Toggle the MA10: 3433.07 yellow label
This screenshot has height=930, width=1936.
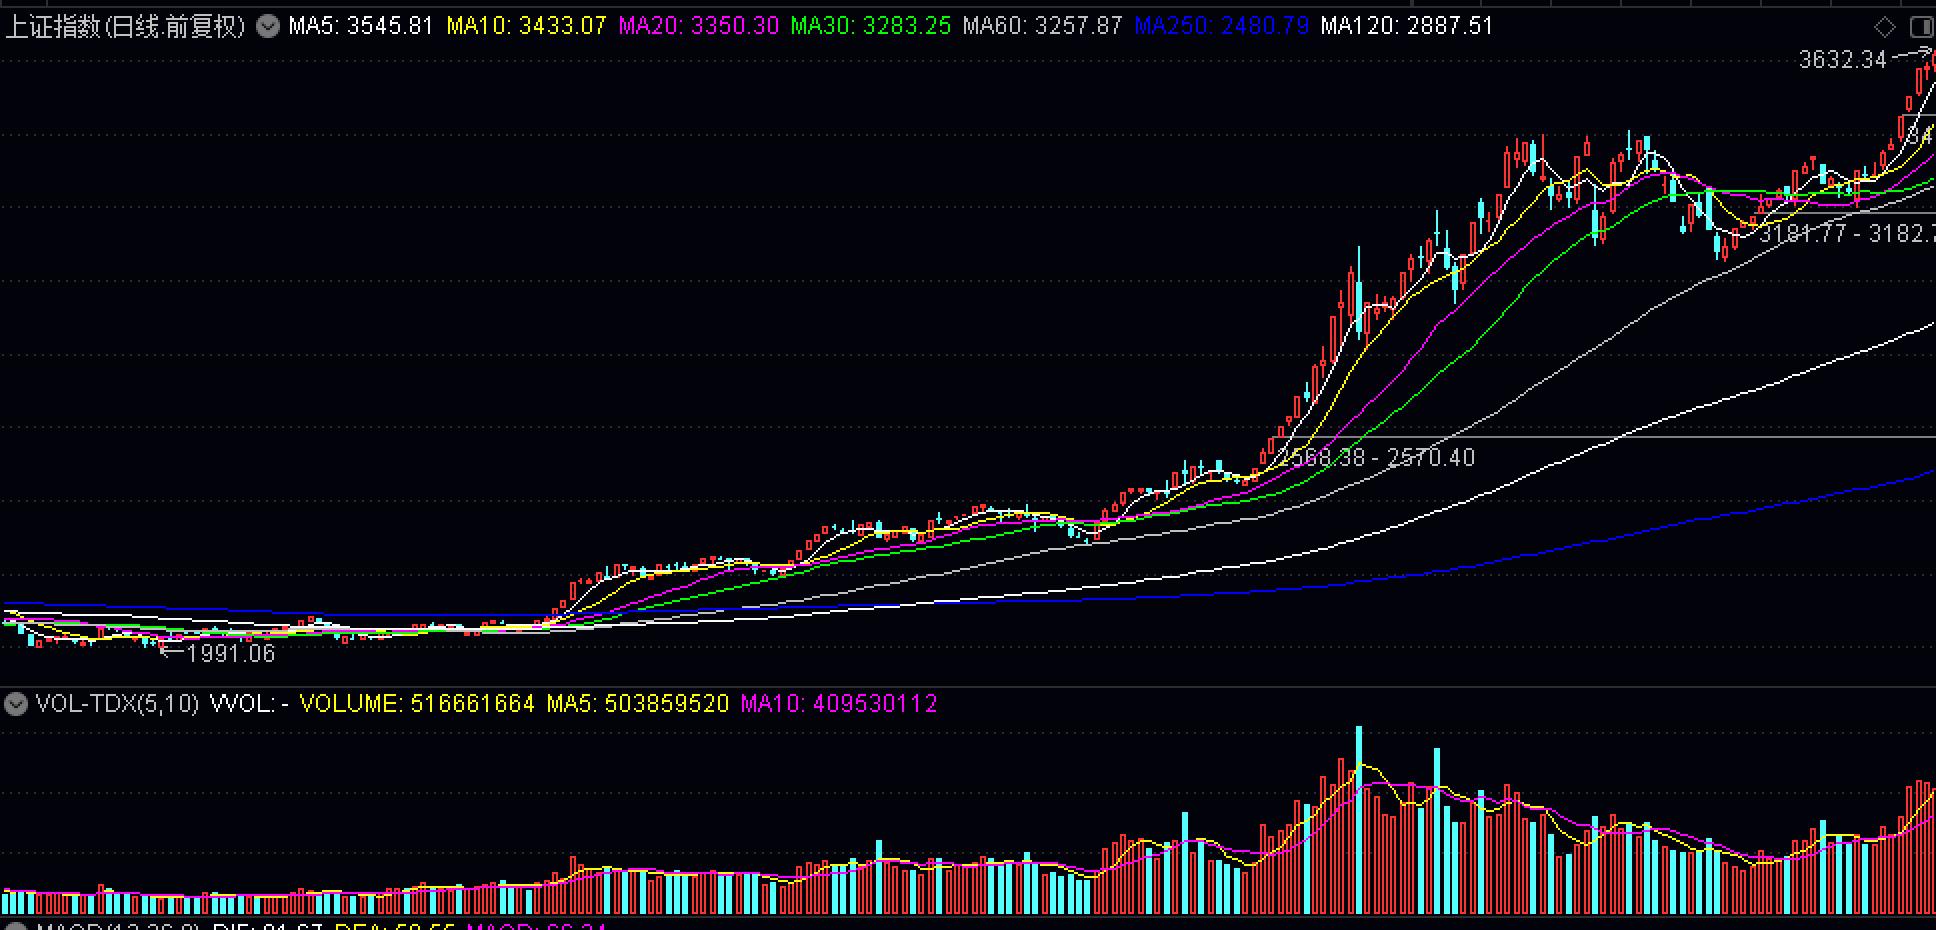[527, 25]
